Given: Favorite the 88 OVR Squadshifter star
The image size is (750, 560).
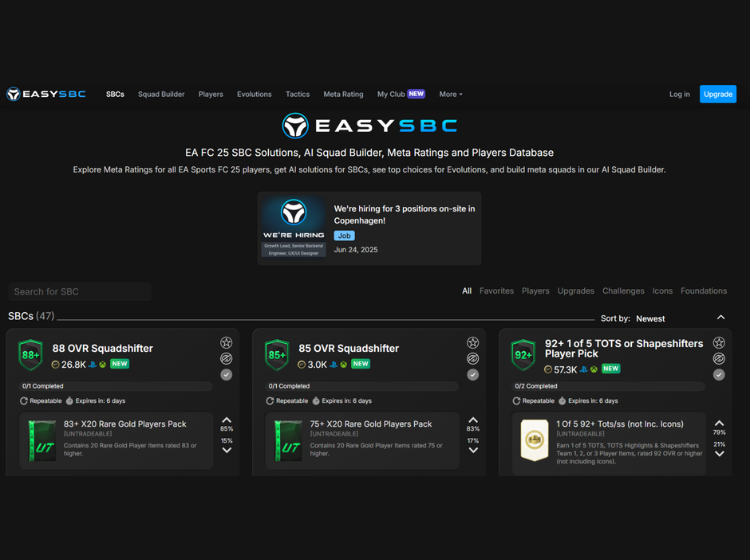Looking at the screenshot, I should pyautogui.click(x=226, y=342).
